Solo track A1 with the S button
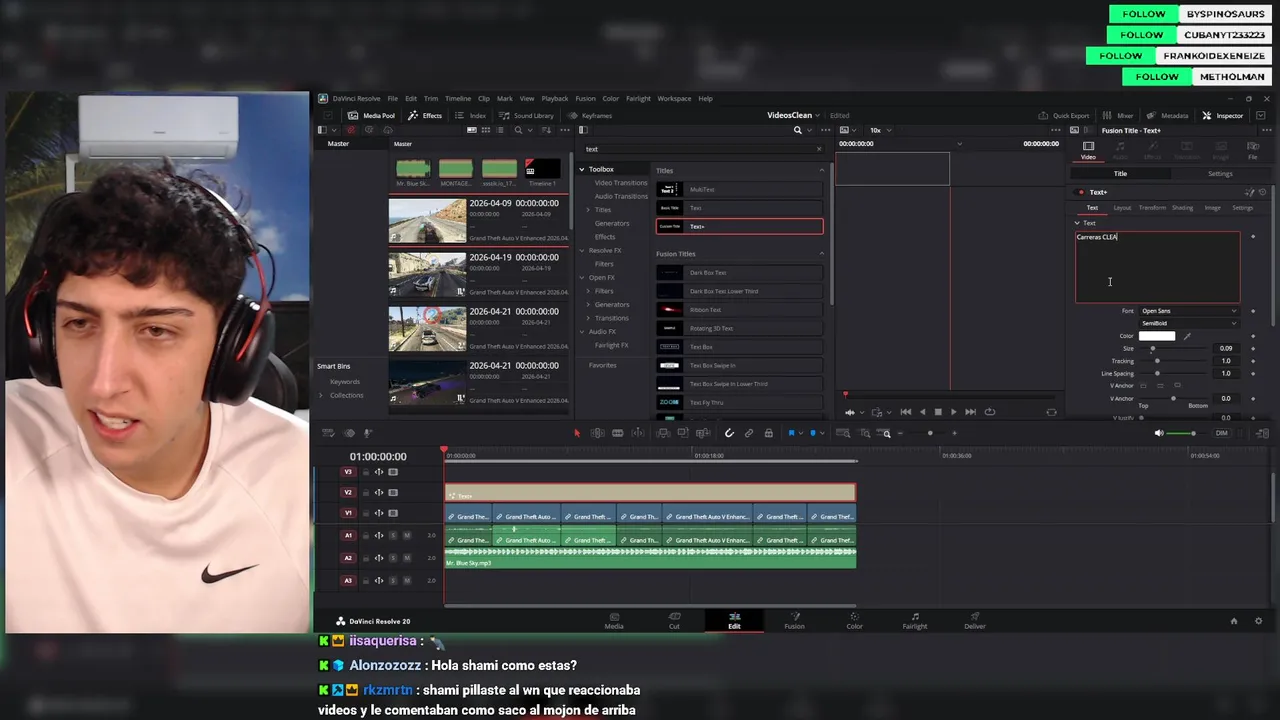This screenshot has height=720, width=1280. tap(393, 536)
